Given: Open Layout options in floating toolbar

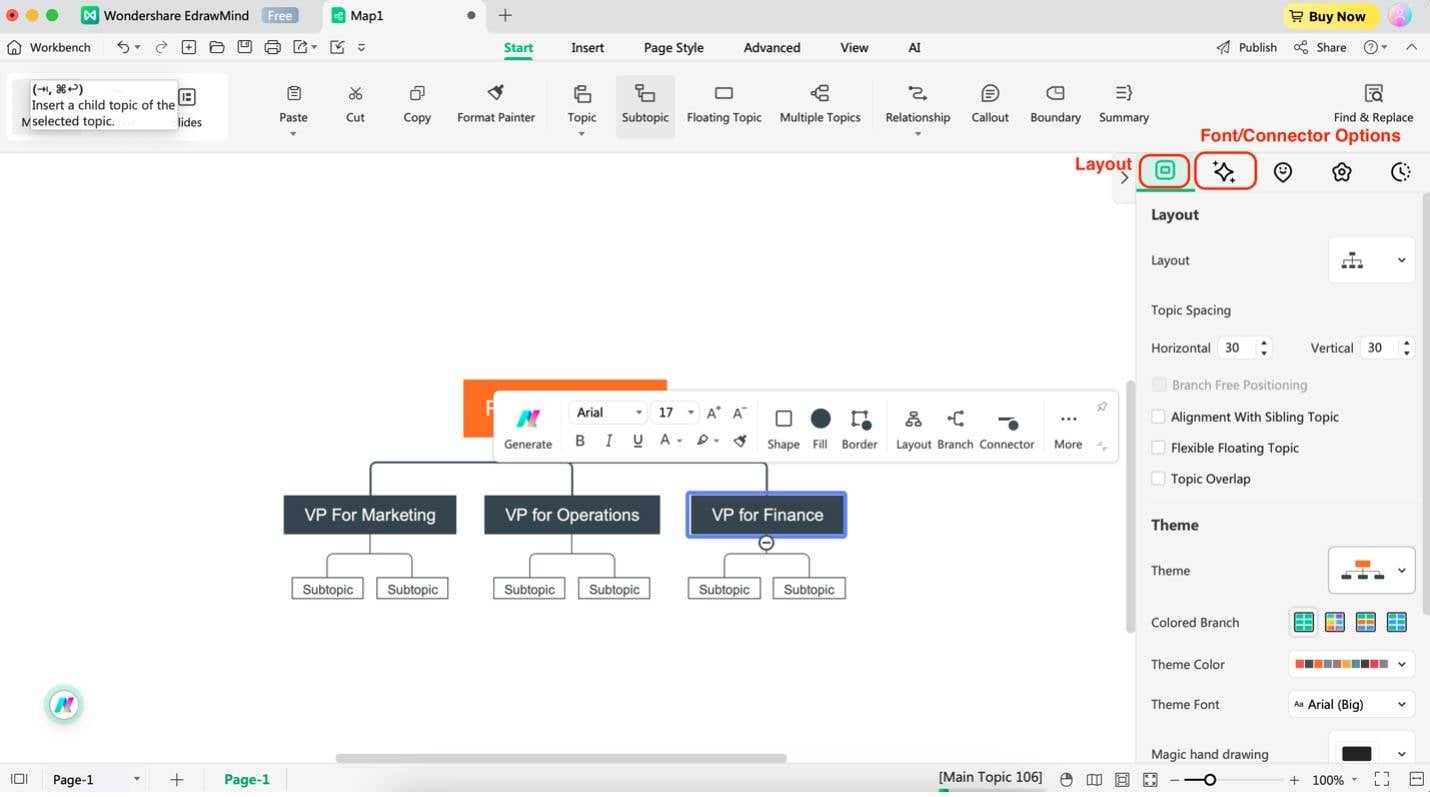Looking at the screenshot, I should click(x=913, y=428).
